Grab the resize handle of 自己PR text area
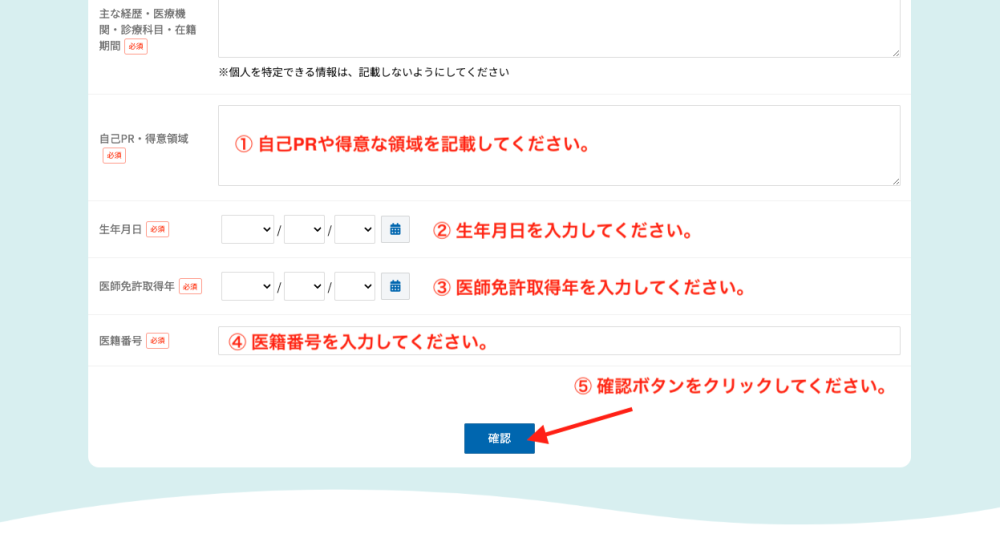The image size is (1000, 554). pyautogui.click(x=895, y=181)
